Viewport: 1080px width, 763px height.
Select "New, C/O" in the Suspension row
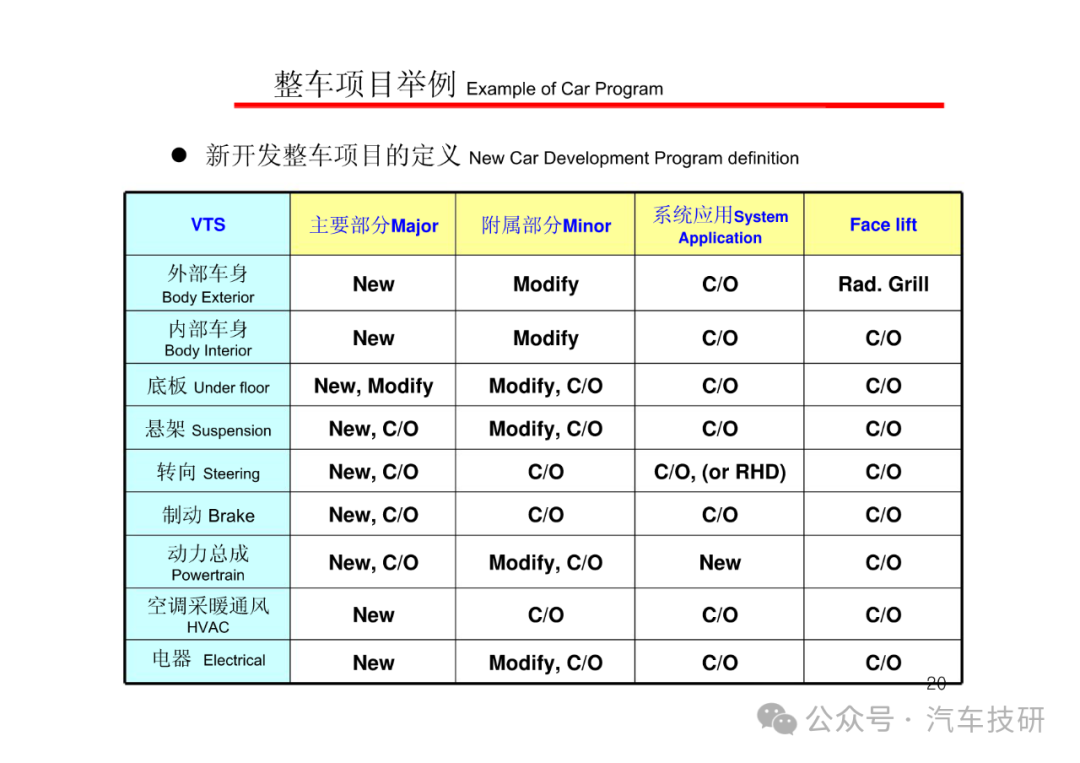pyautogui.click(x=374, y=429)
